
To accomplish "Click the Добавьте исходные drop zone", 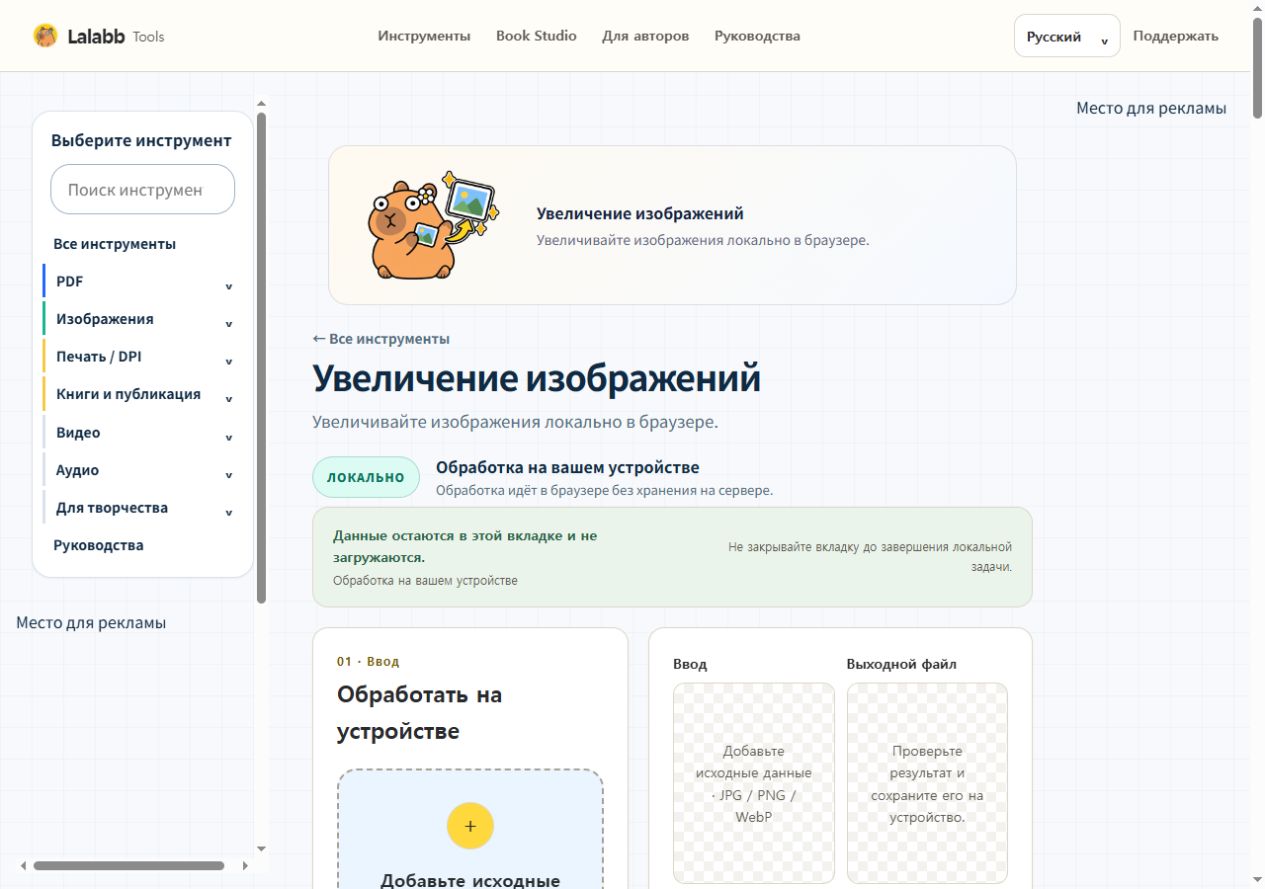I will (x=470, y=829).
